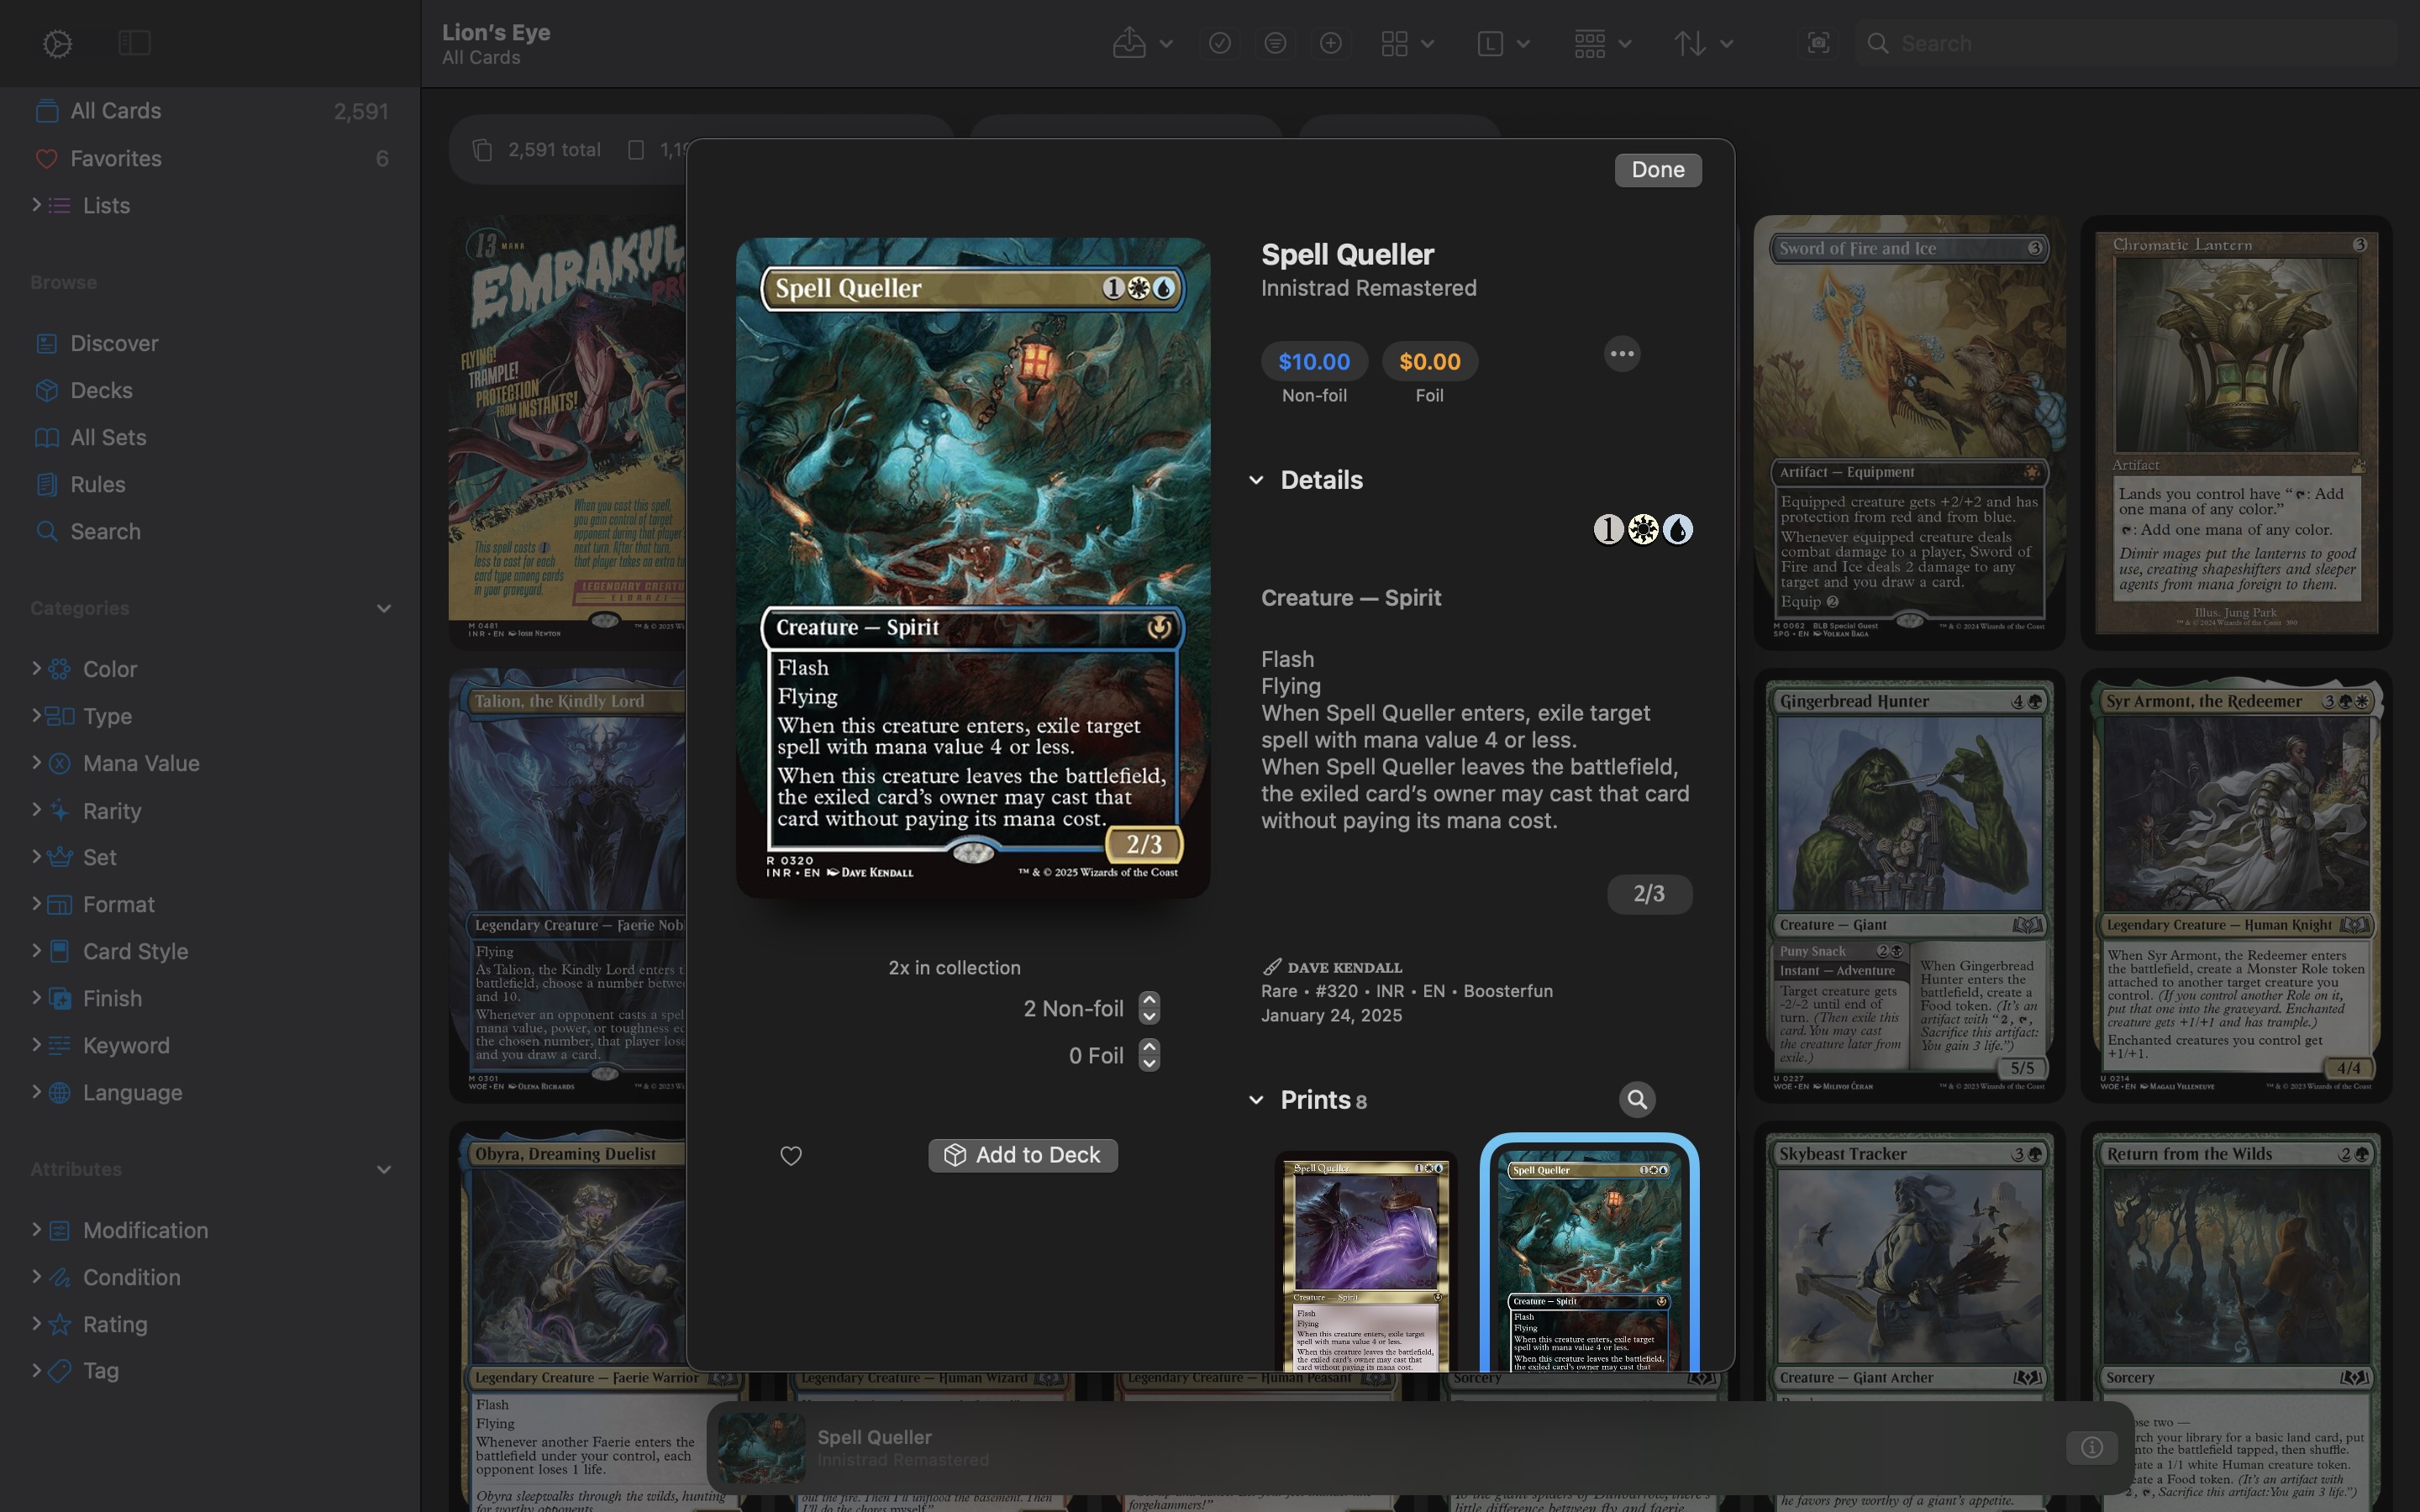Click the Prints magnifier search icon
Viewport: 2420px width, 1512px height.
point(1637,1100)
